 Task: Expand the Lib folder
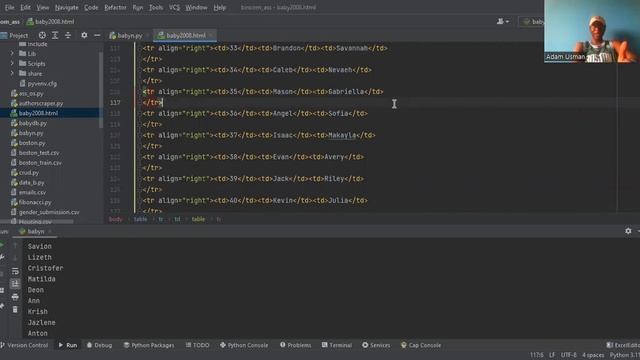point(12,53)
